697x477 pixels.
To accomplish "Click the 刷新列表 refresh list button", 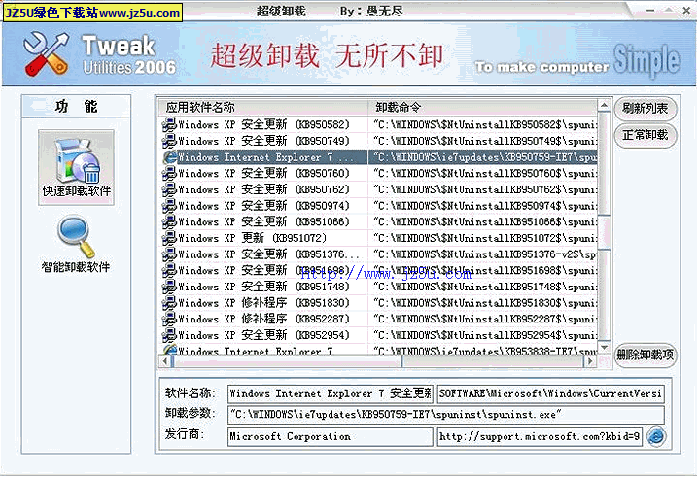I will (645, 108).
